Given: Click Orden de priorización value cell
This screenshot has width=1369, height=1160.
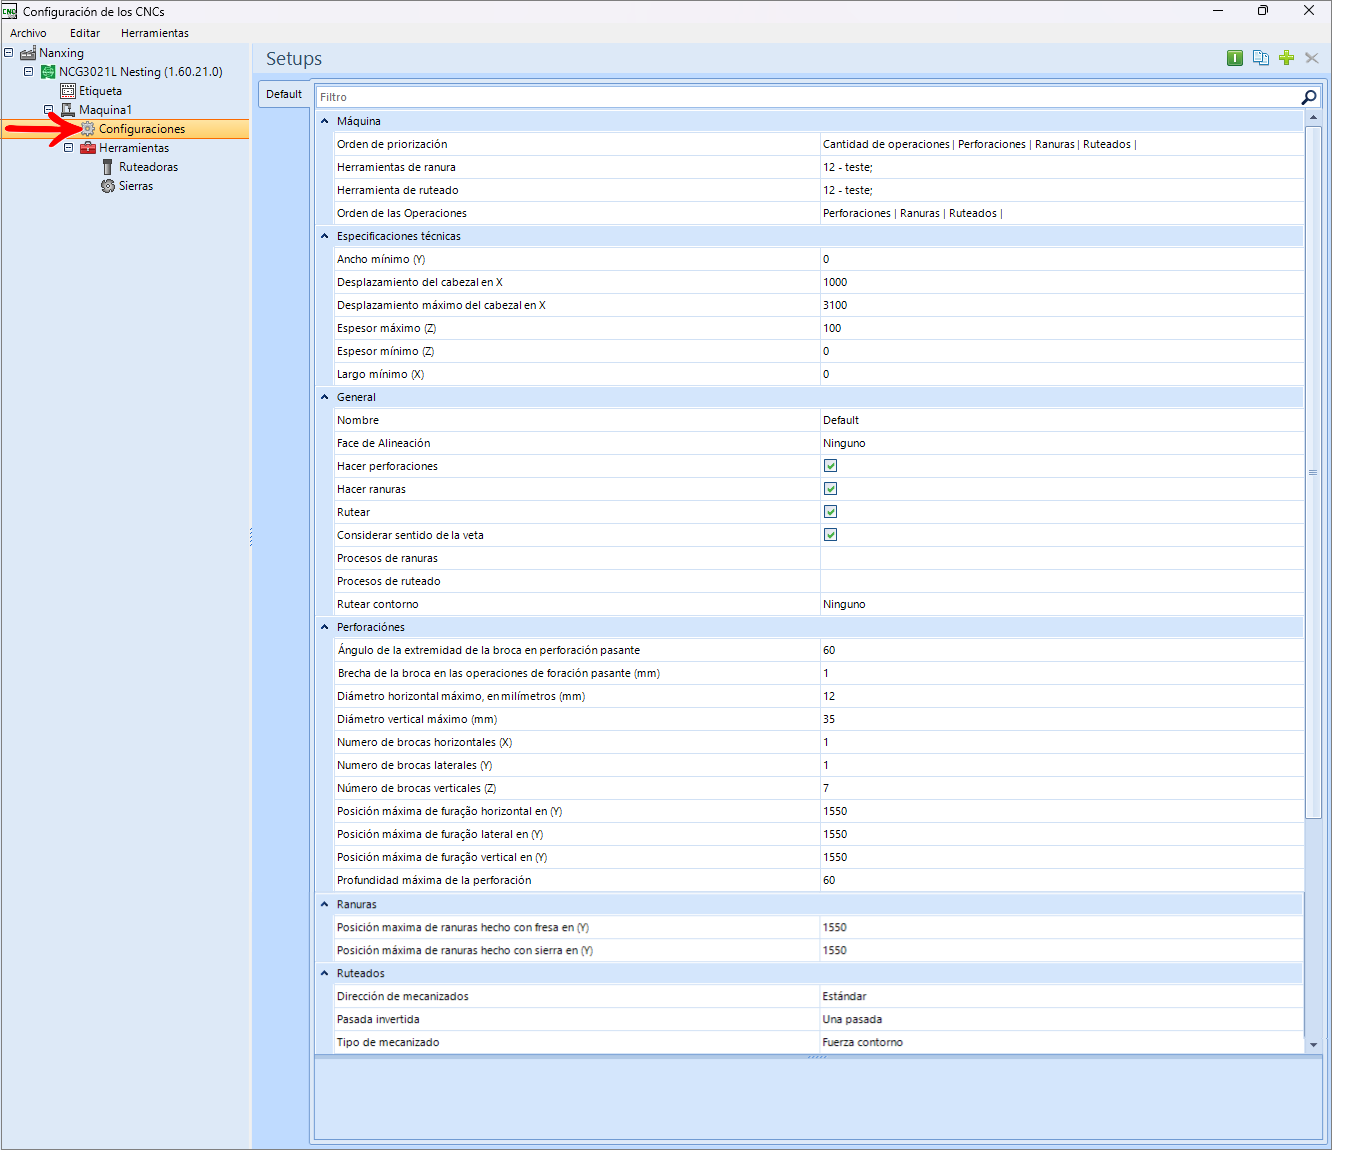Looking at the screenshot, I should pos(1062,144).
